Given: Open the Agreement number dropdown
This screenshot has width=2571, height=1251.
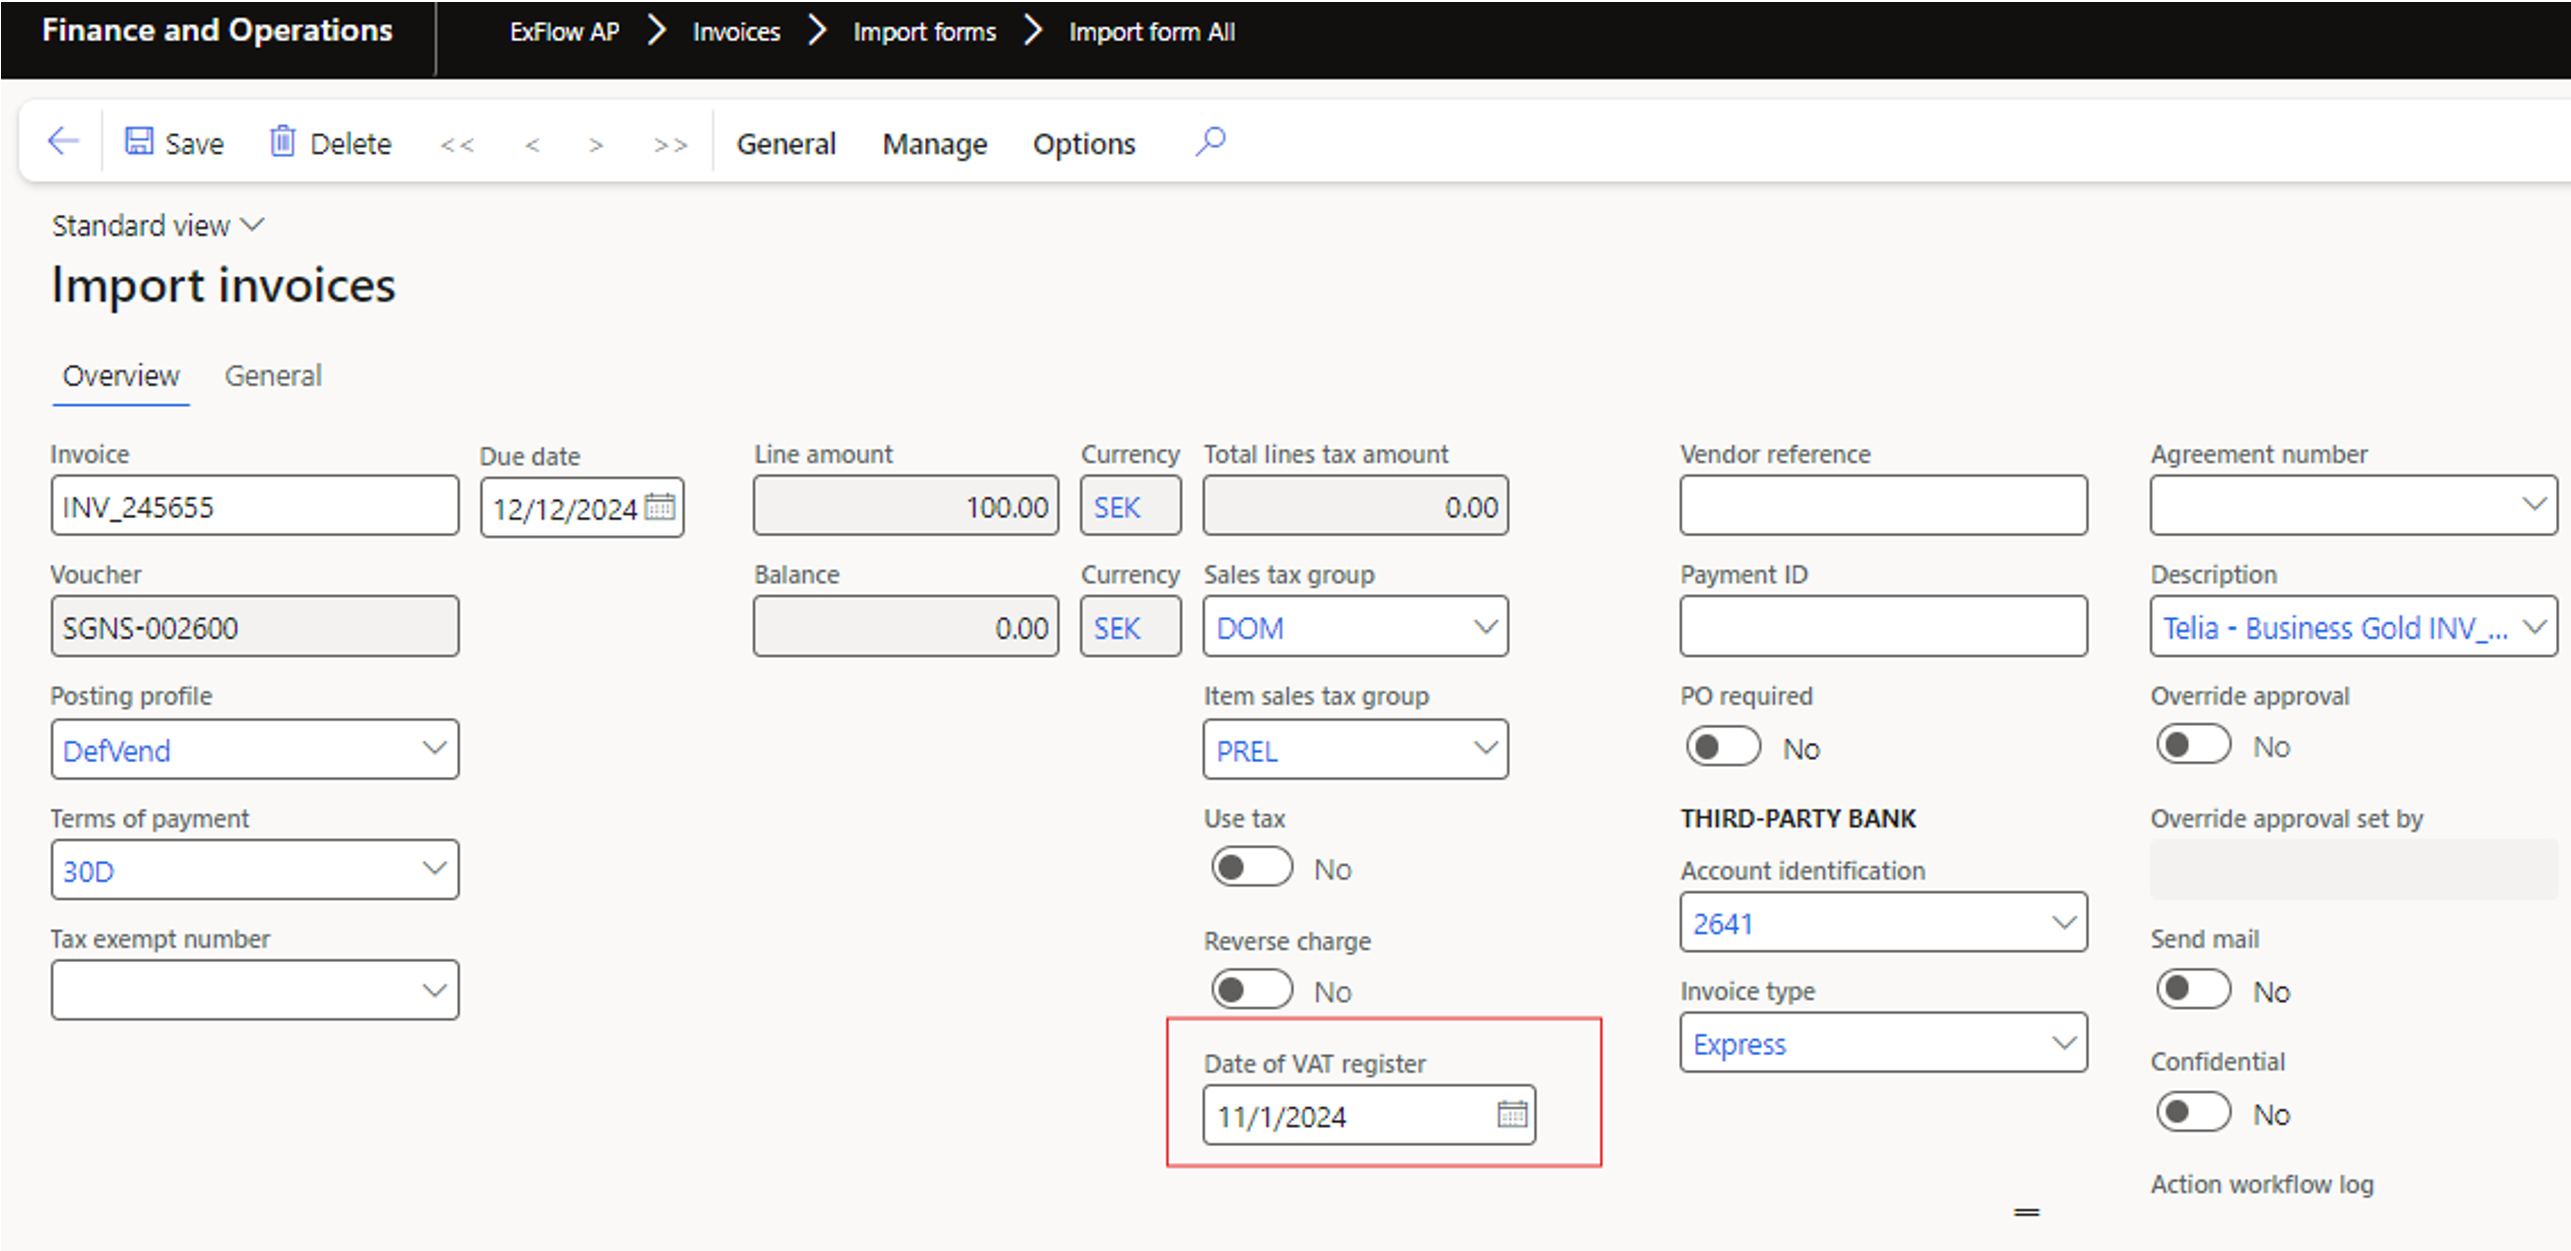Looking at the screenshot, I should click(x=2534, y=504).
